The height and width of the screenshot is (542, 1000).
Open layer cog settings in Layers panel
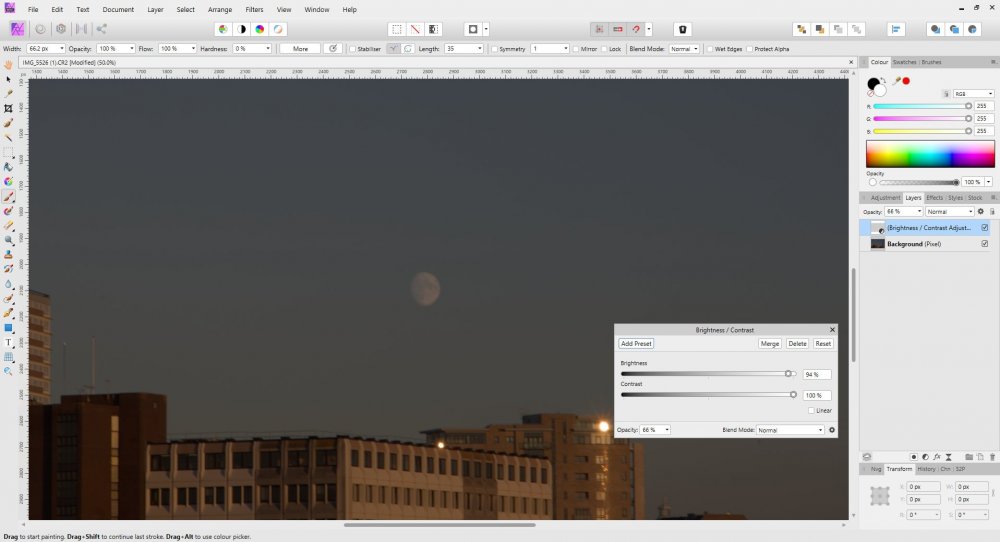click(981, 211)
